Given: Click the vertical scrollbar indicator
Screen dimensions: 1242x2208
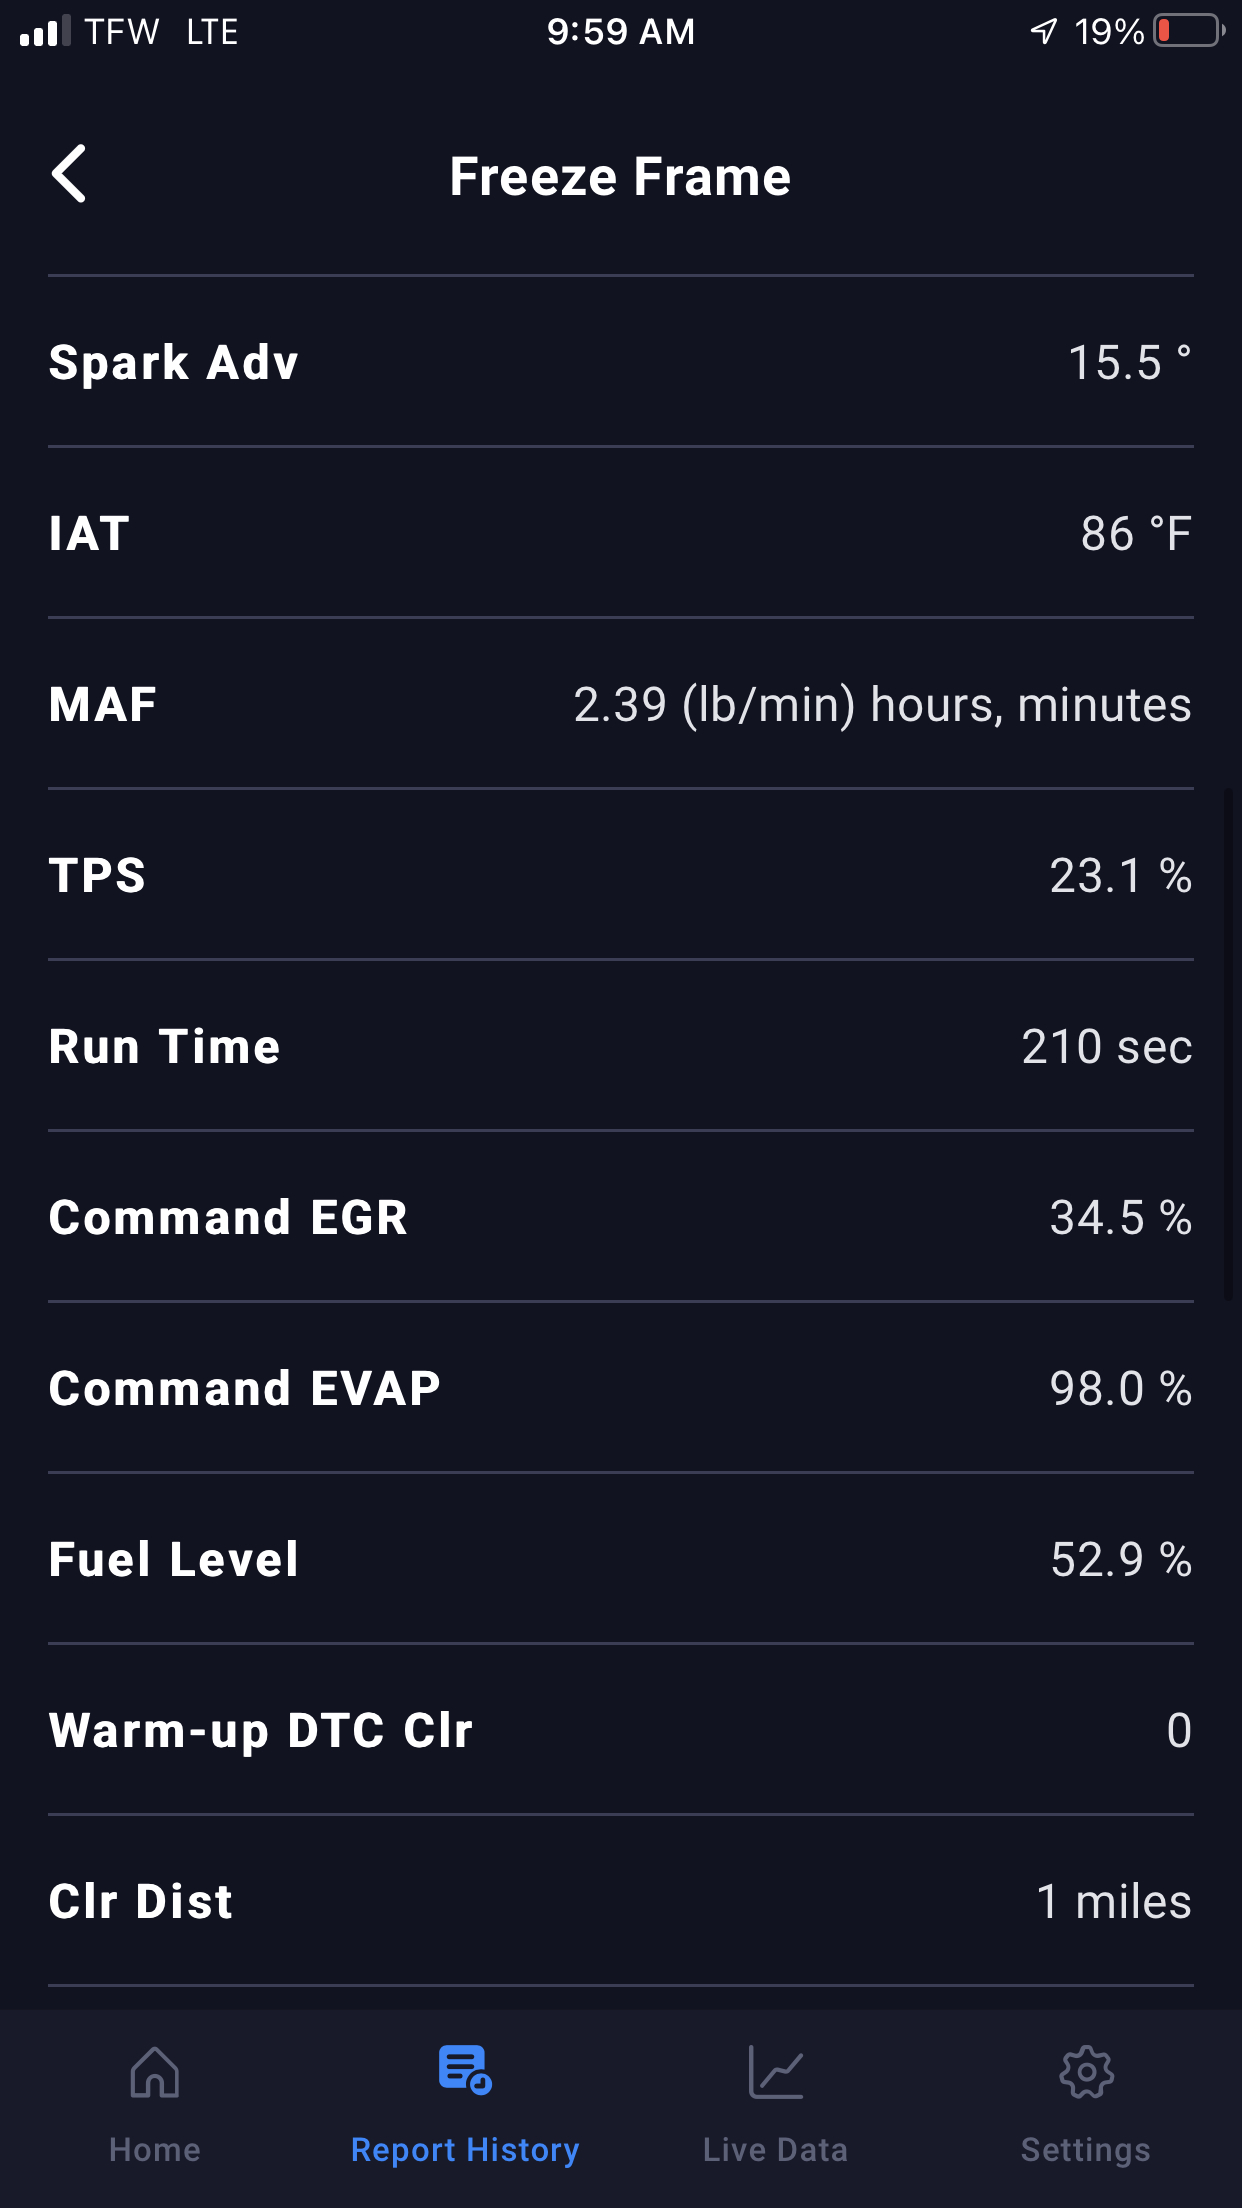Looking at the screenshot, I should [x=1228, y=1044].
